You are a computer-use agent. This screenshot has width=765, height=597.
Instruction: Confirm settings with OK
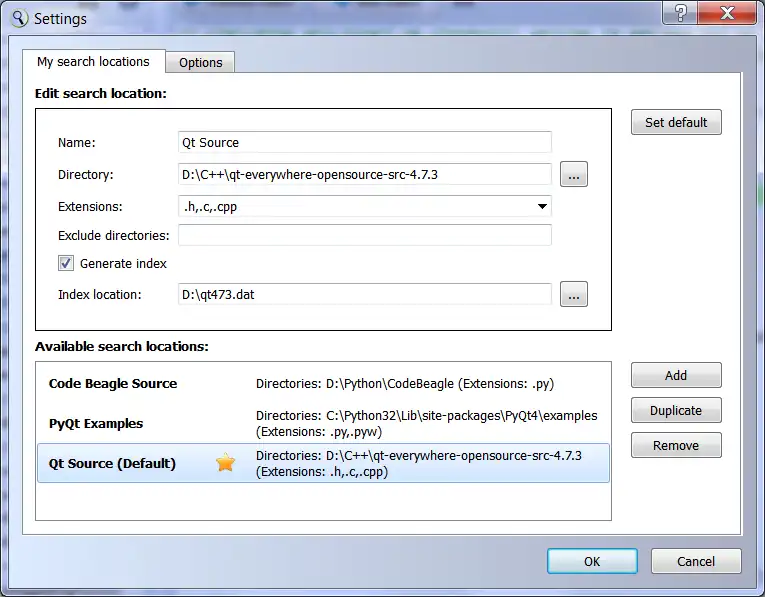click(592, 561)
